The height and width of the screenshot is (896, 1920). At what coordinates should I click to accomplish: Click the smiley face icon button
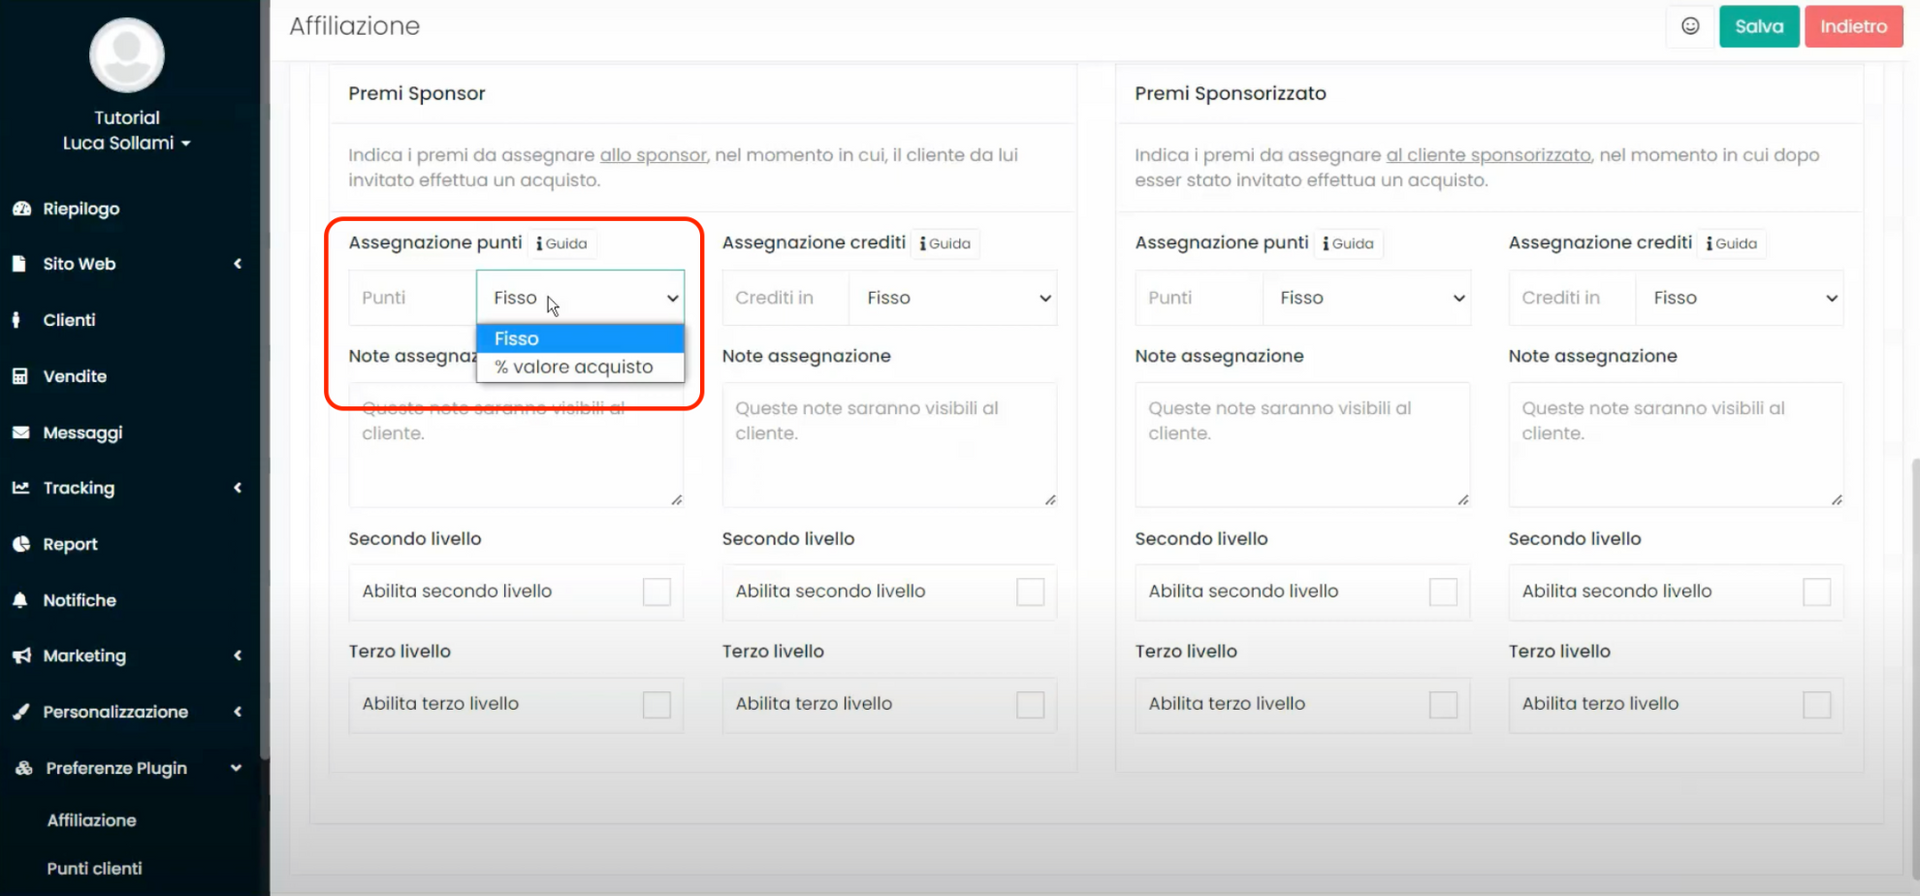tap(1690, 27)
